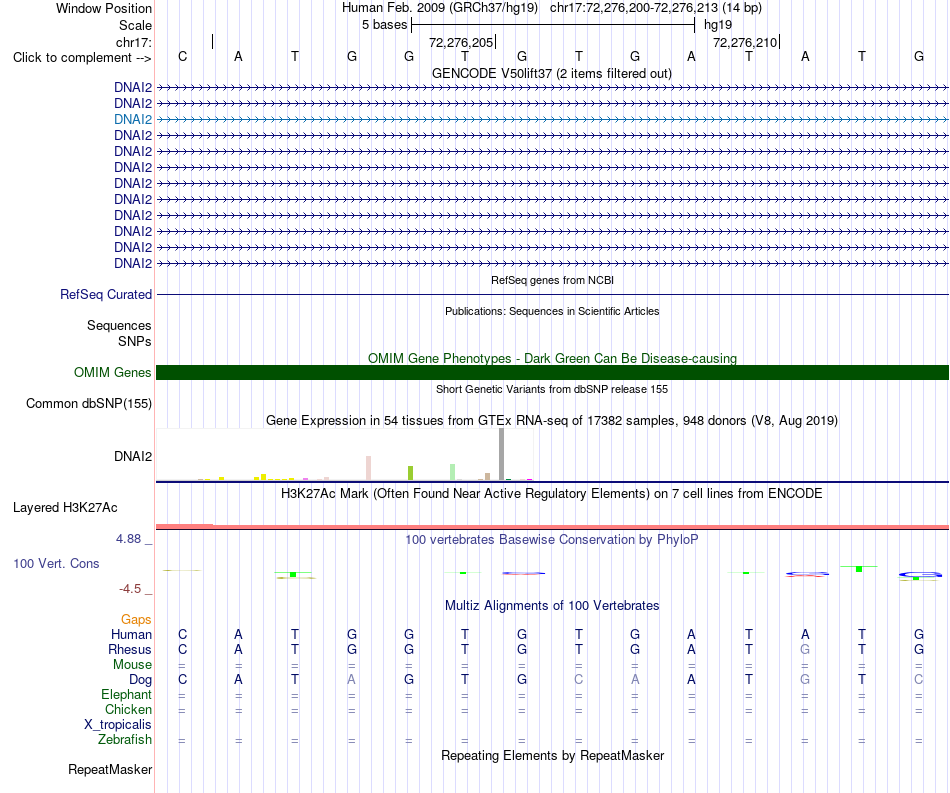Click the RepeatMasker track label
Image resolution: width=950 pixels, height=793 pixels.
[110, 769]
